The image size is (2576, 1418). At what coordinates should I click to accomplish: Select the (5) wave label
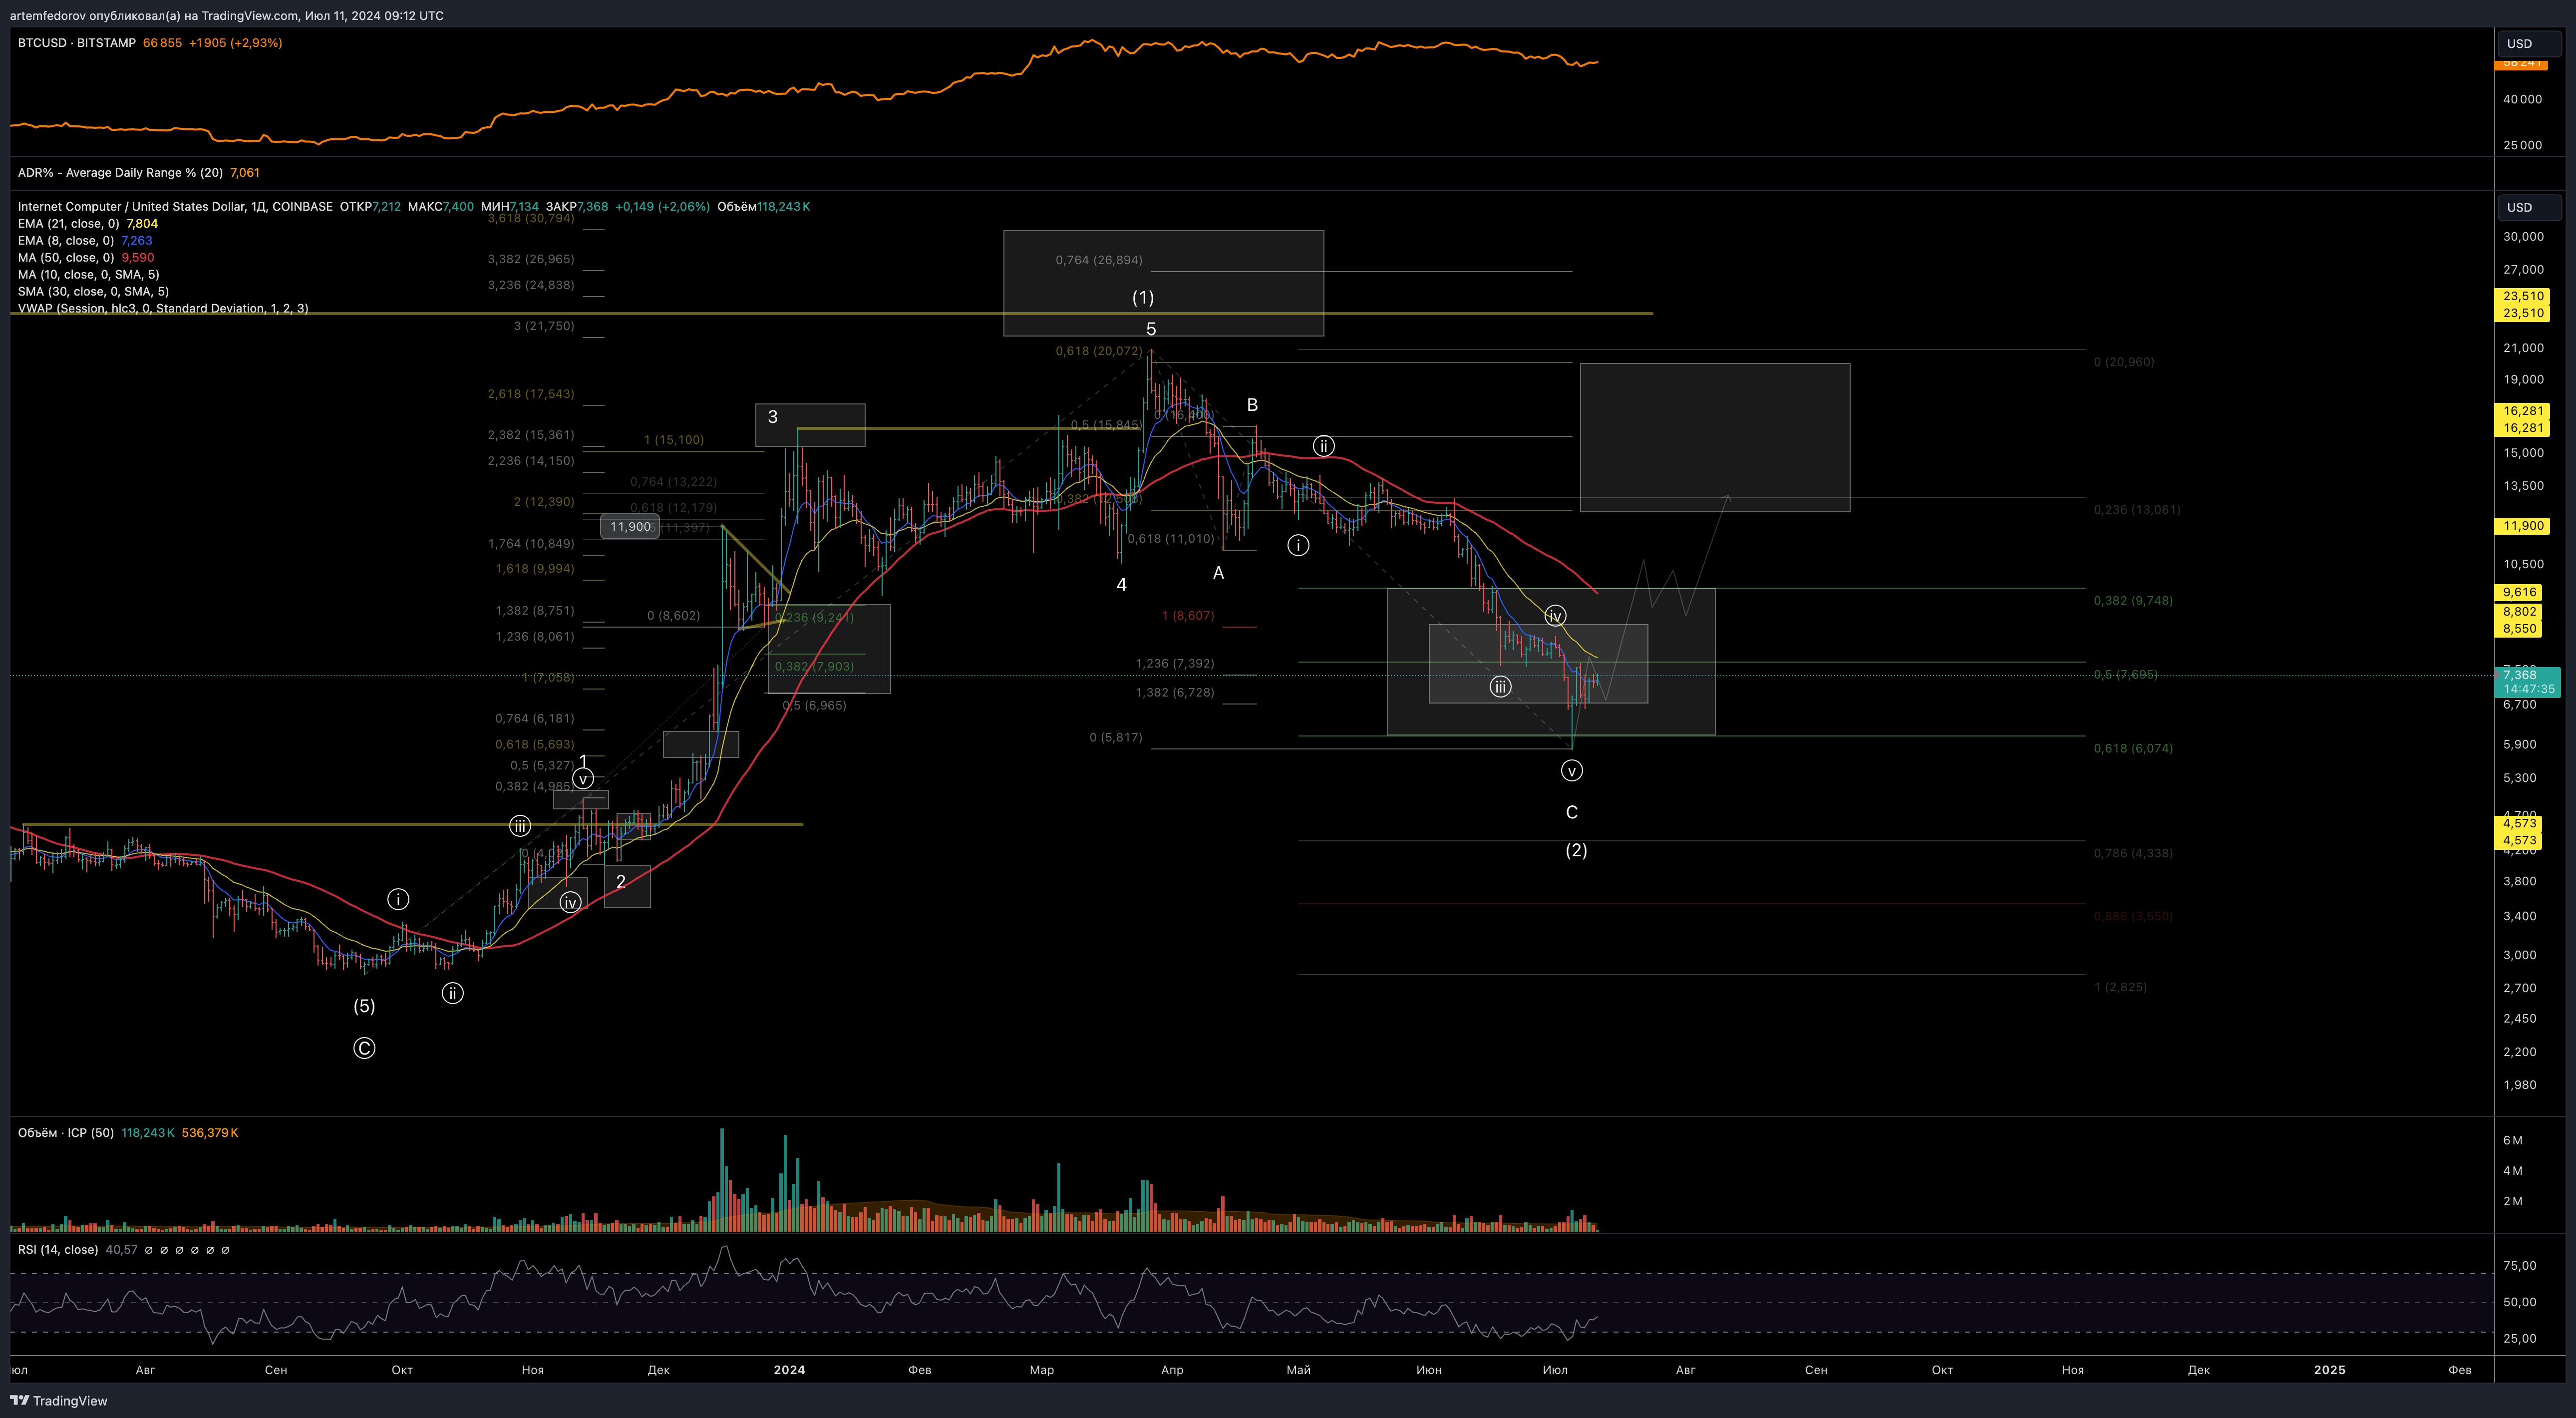364,1006
